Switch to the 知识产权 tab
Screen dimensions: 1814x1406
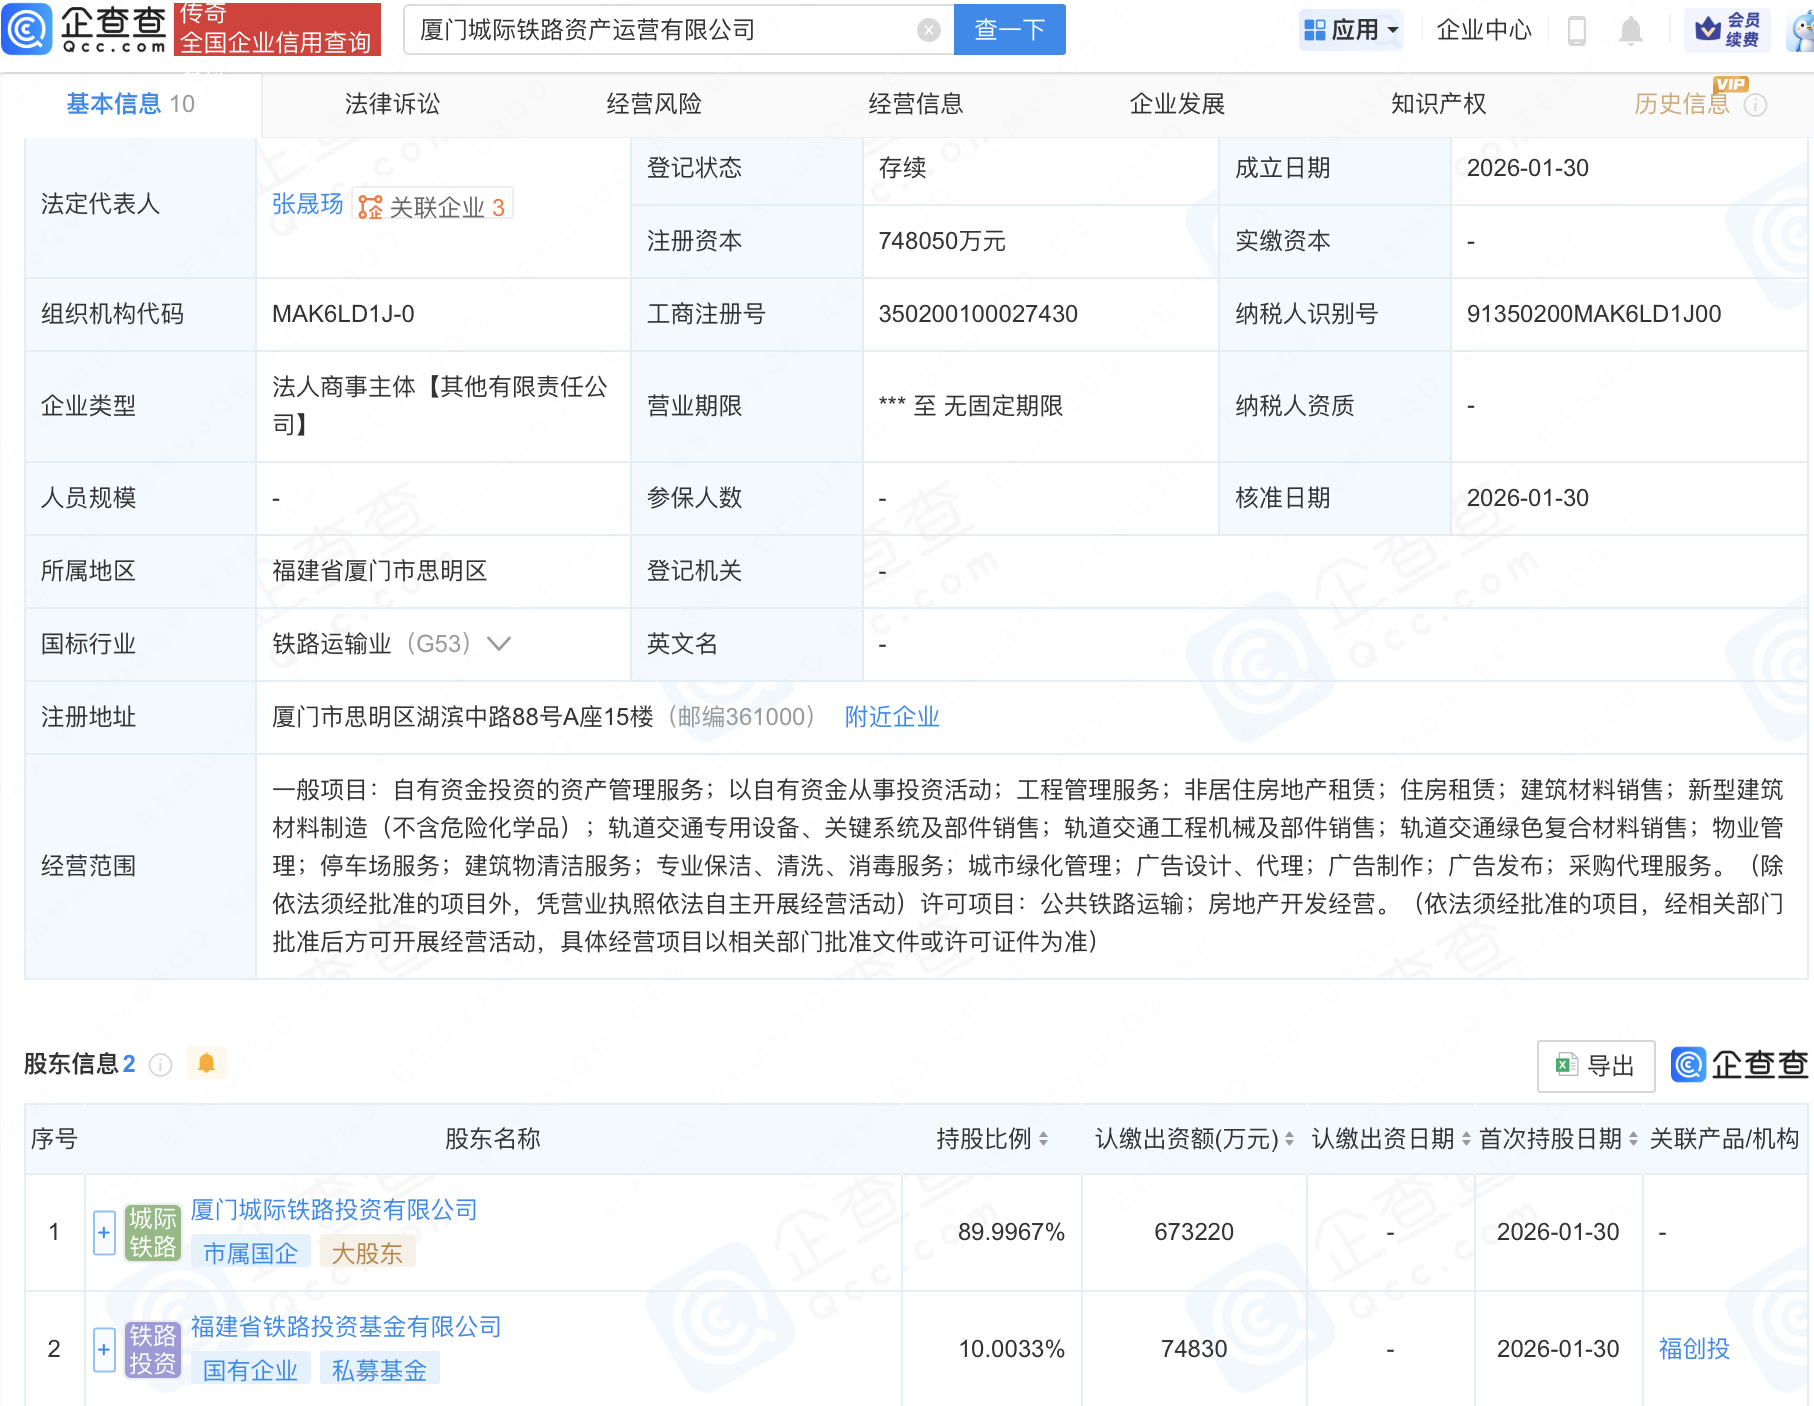pos(1438,104)
